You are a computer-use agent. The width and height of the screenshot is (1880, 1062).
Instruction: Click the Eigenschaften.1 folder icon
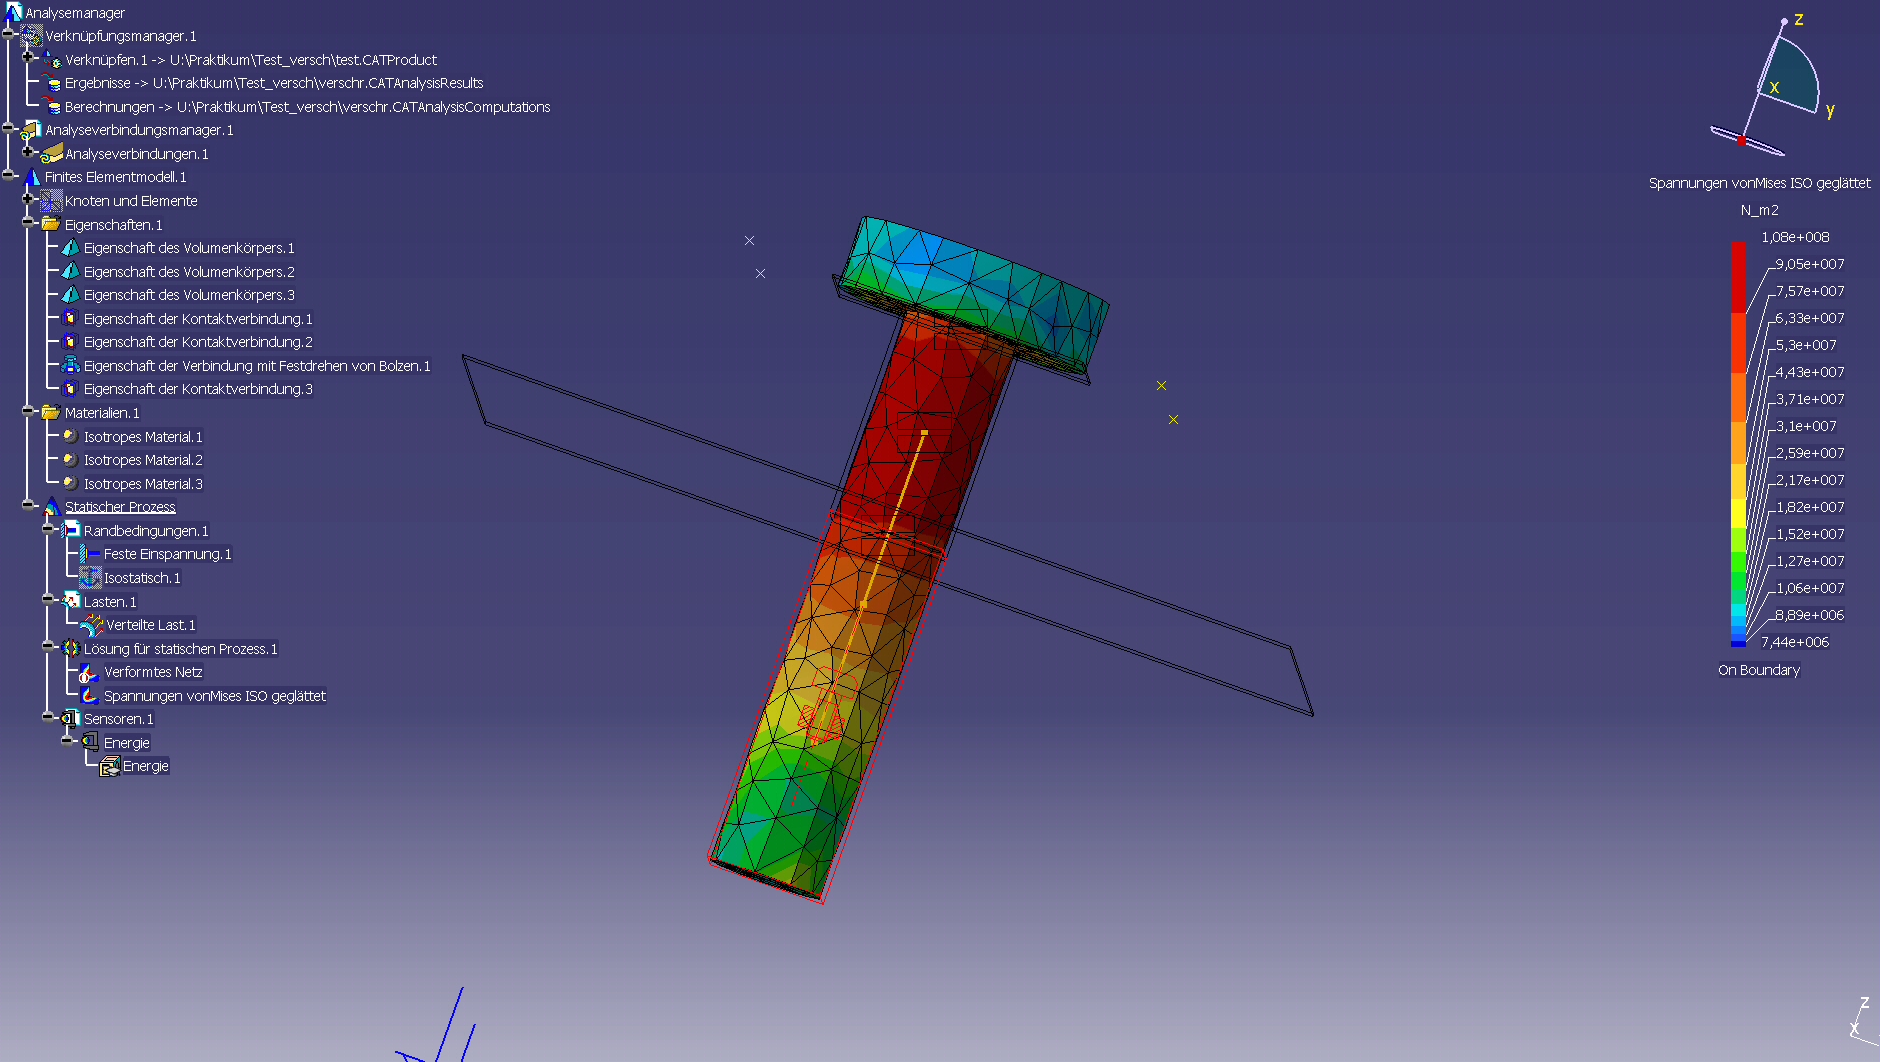tap(51, 224)
